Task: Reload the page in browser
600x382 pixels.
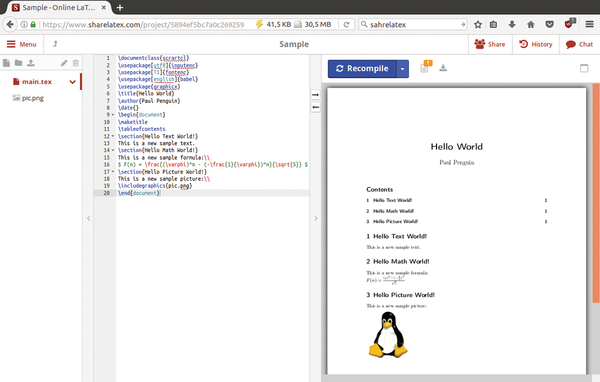Action: pos(346,24)
